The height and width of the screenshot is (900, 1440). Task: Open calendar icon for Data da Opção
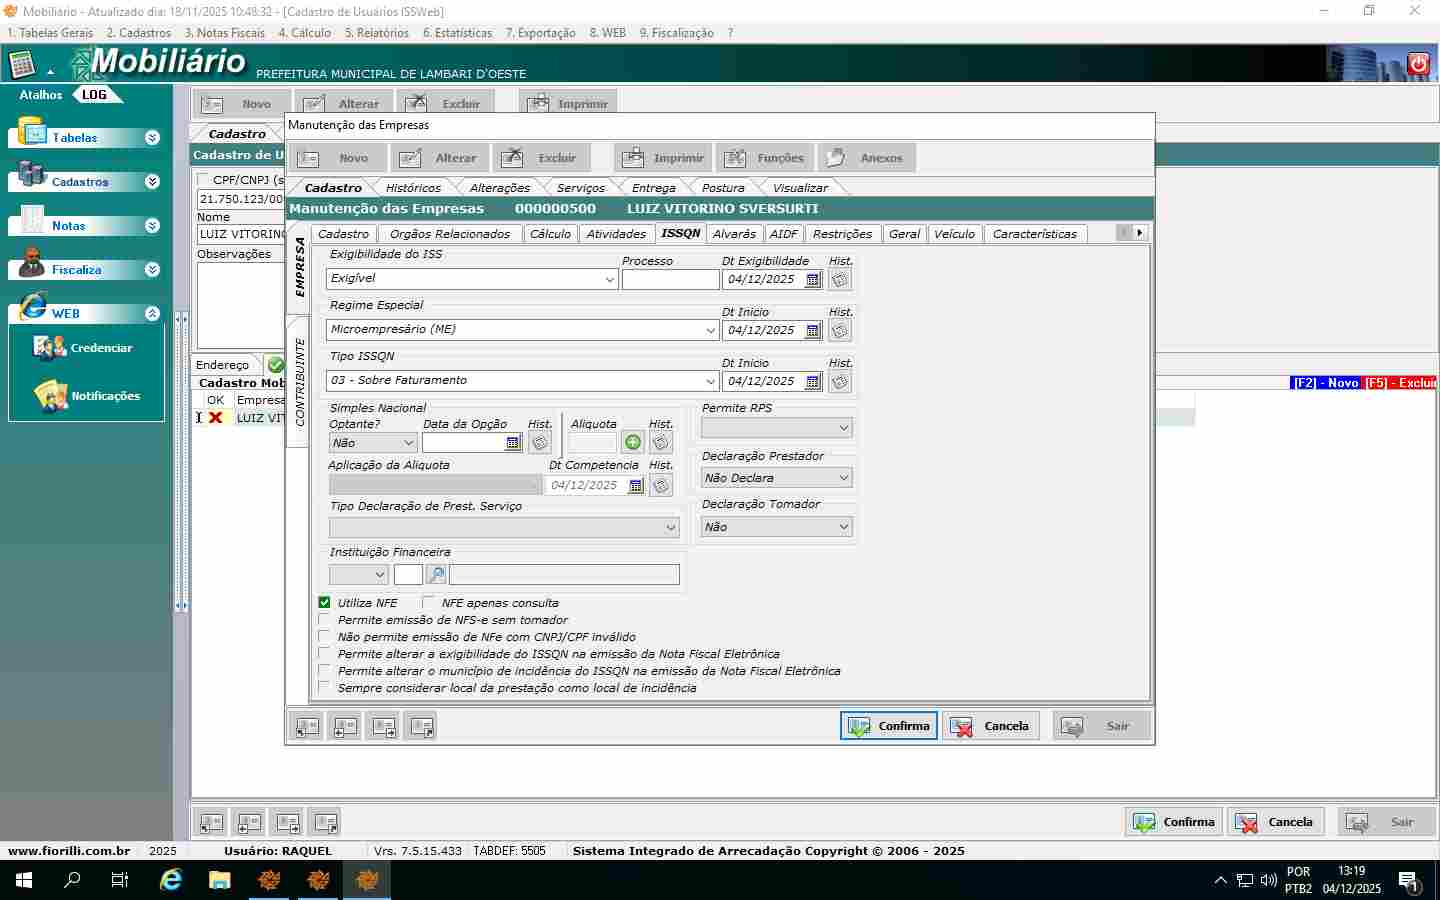coord(513,443)
